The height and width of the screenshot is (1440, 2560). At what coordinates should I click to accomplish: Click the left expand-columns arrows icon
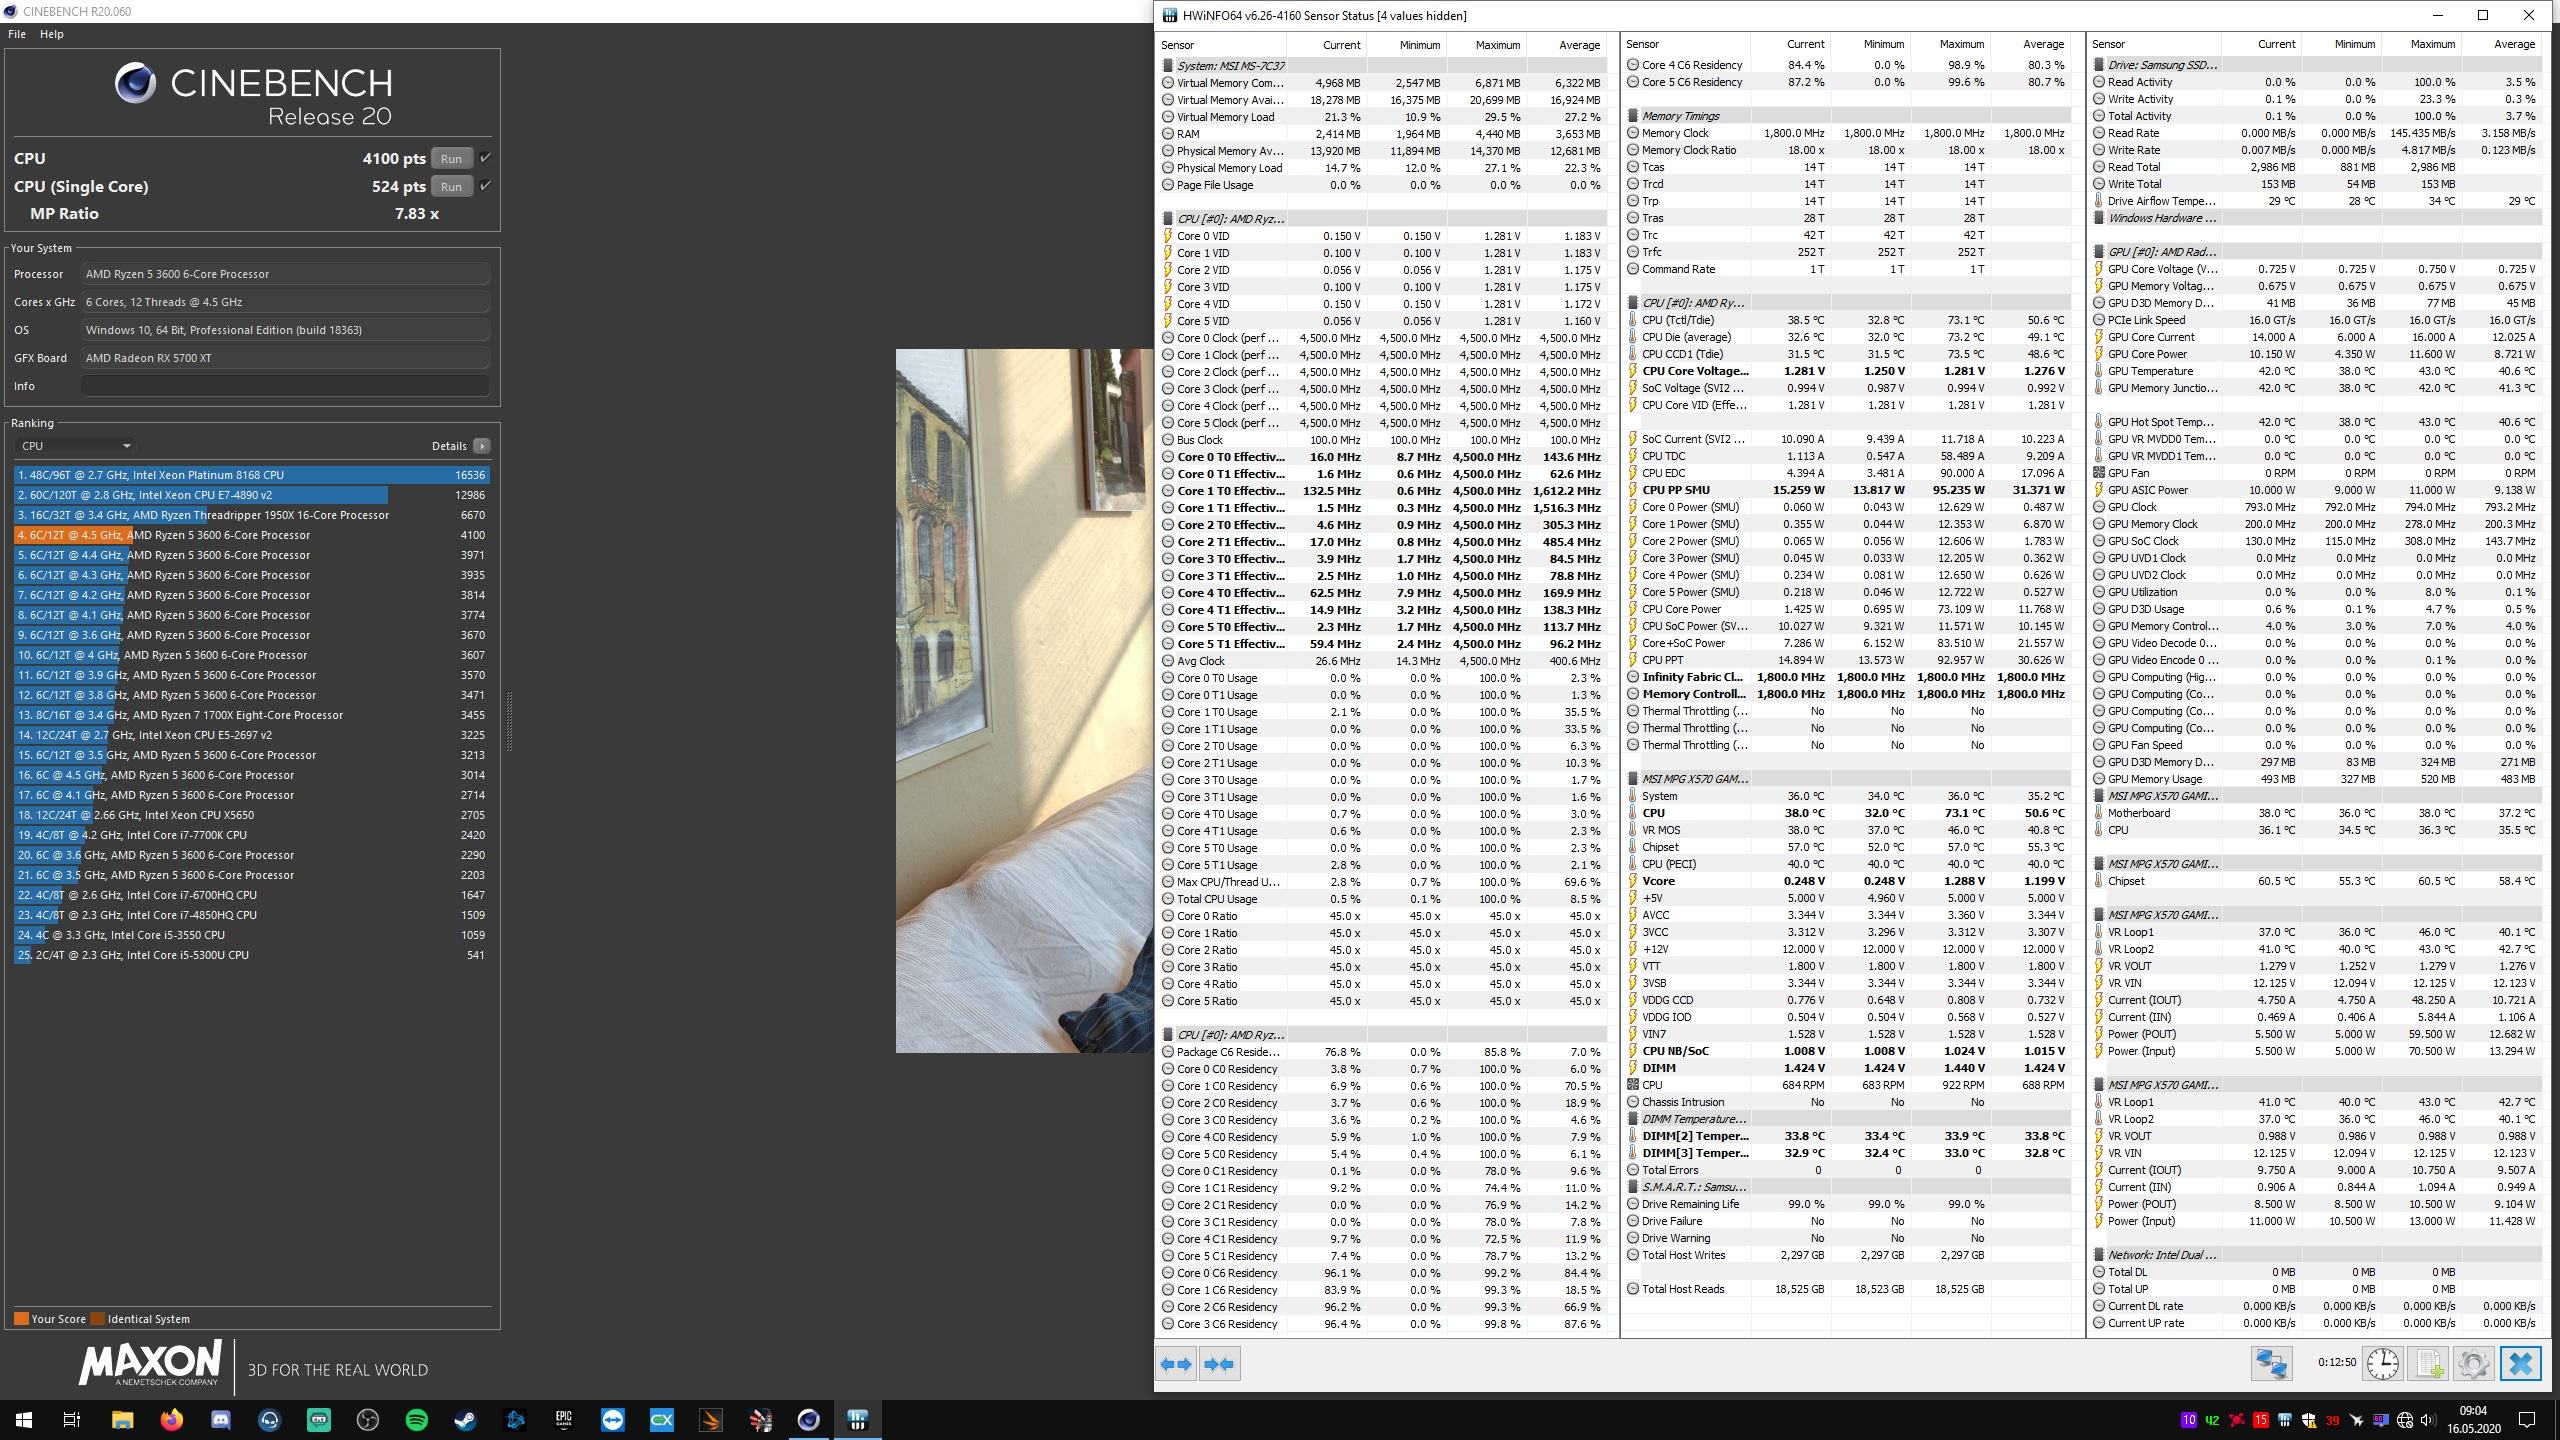tap(1176, 1364)
